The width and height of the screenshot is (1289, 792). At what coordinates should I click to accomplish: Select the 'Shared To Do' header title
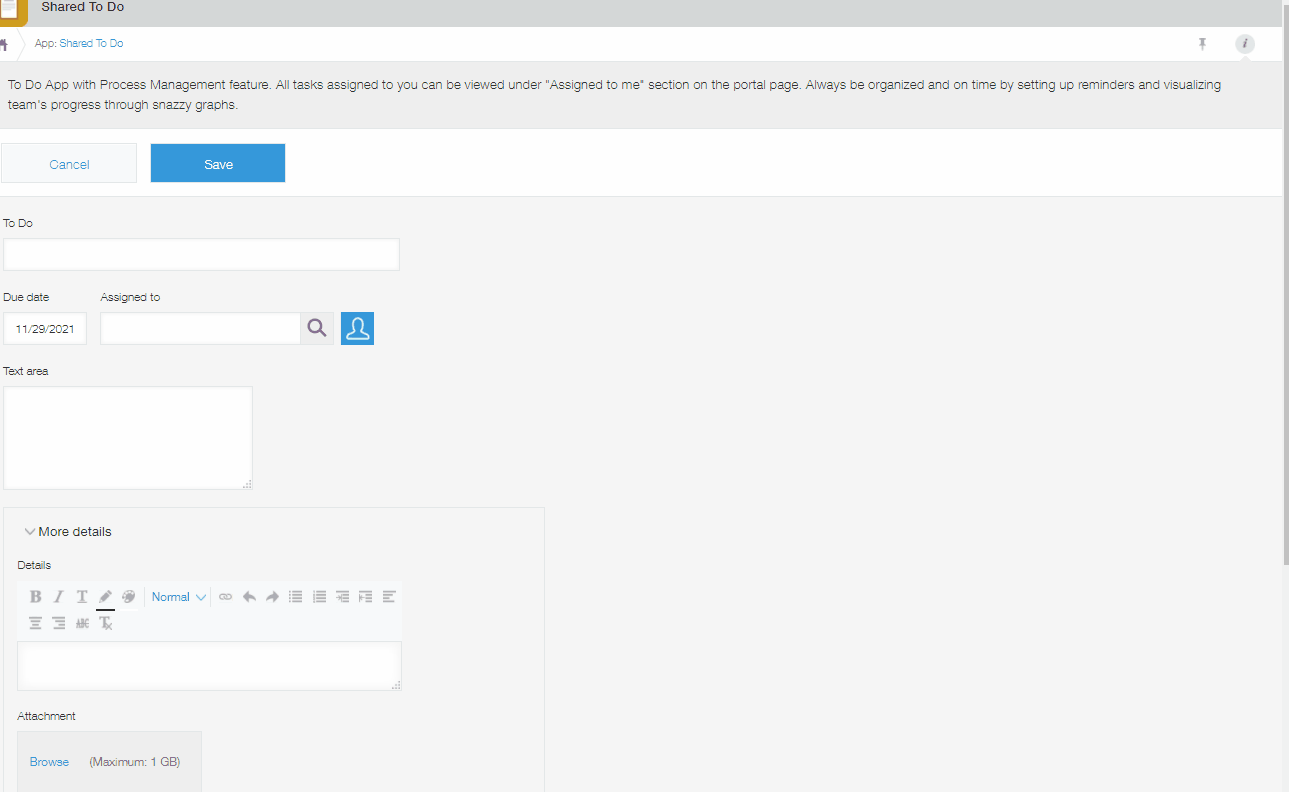[83, 7]
